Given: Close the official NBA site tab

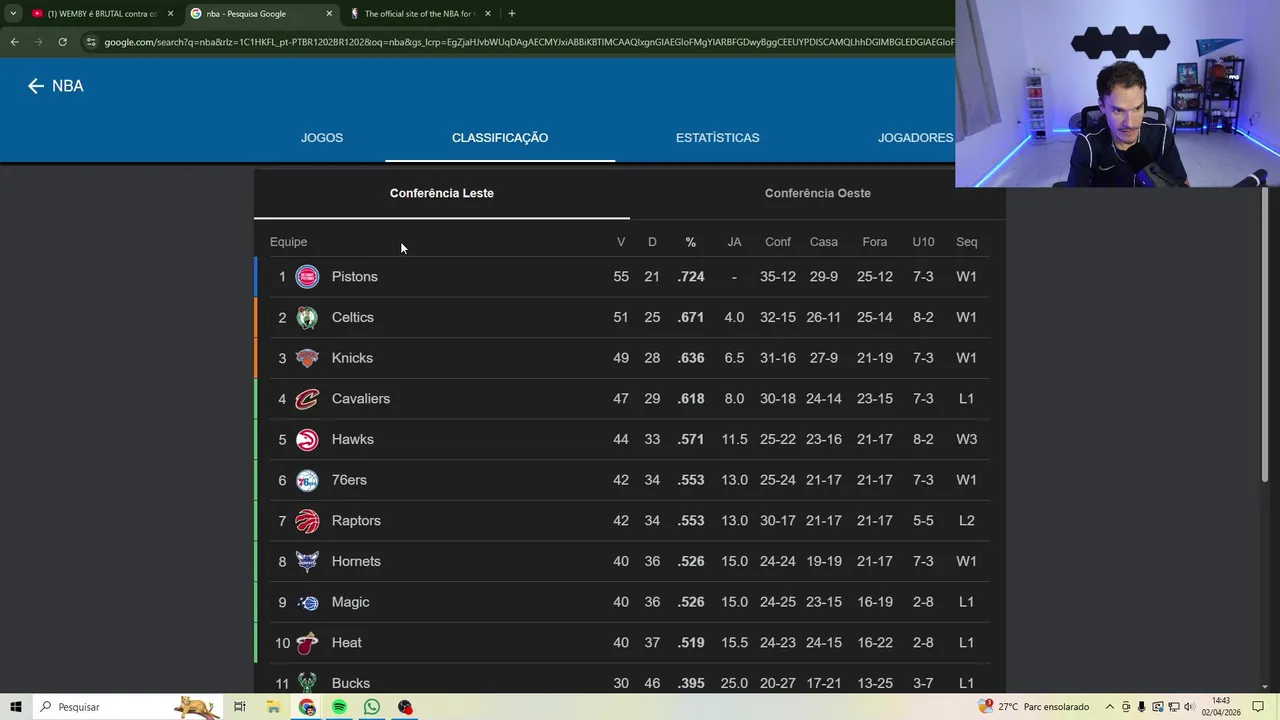Looking at the screenshot, I should (x=488, y=14).
